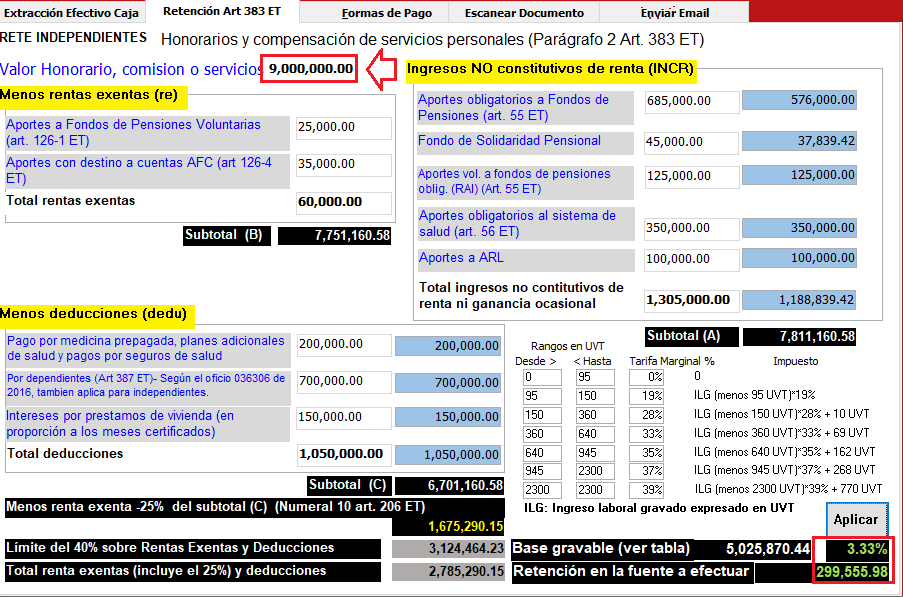Select the 'Retención en la fuente a efectuar' label
The height and width of the screenshot is (597, 903).
click(631, 572)
